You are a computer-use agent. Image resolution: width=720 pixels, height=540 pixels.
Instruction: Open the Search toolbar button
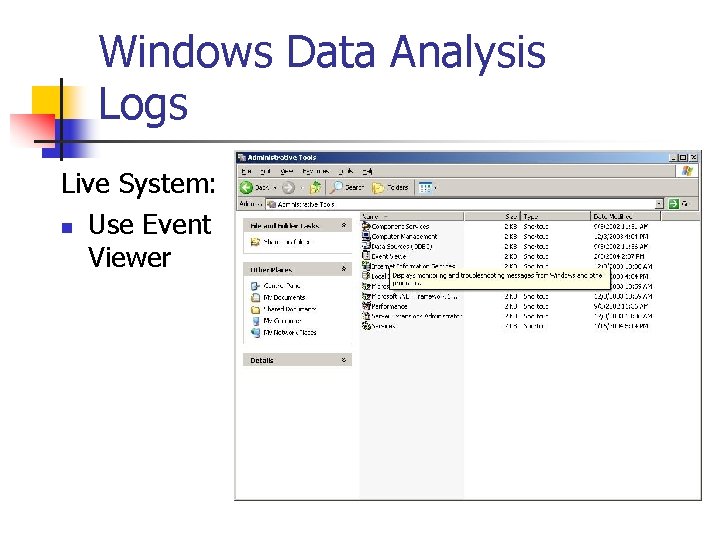tap(348, 187)
